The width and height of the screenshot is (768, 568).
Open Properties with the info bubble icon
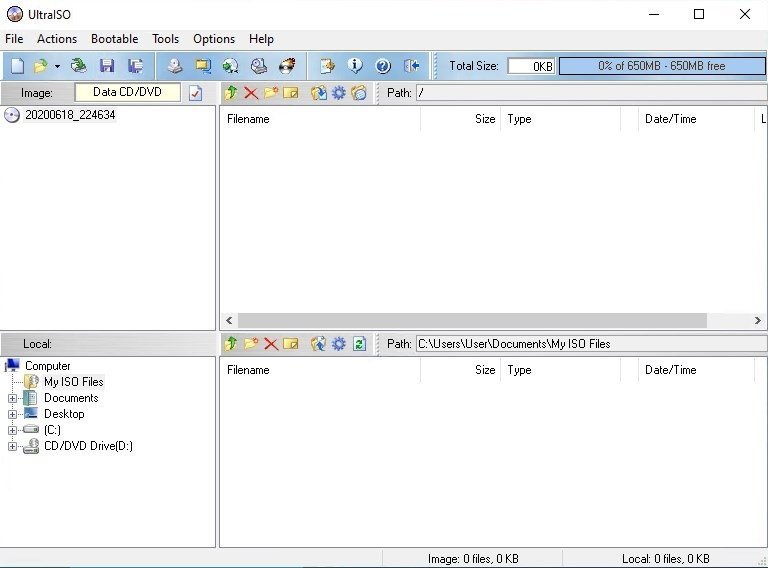355,66
